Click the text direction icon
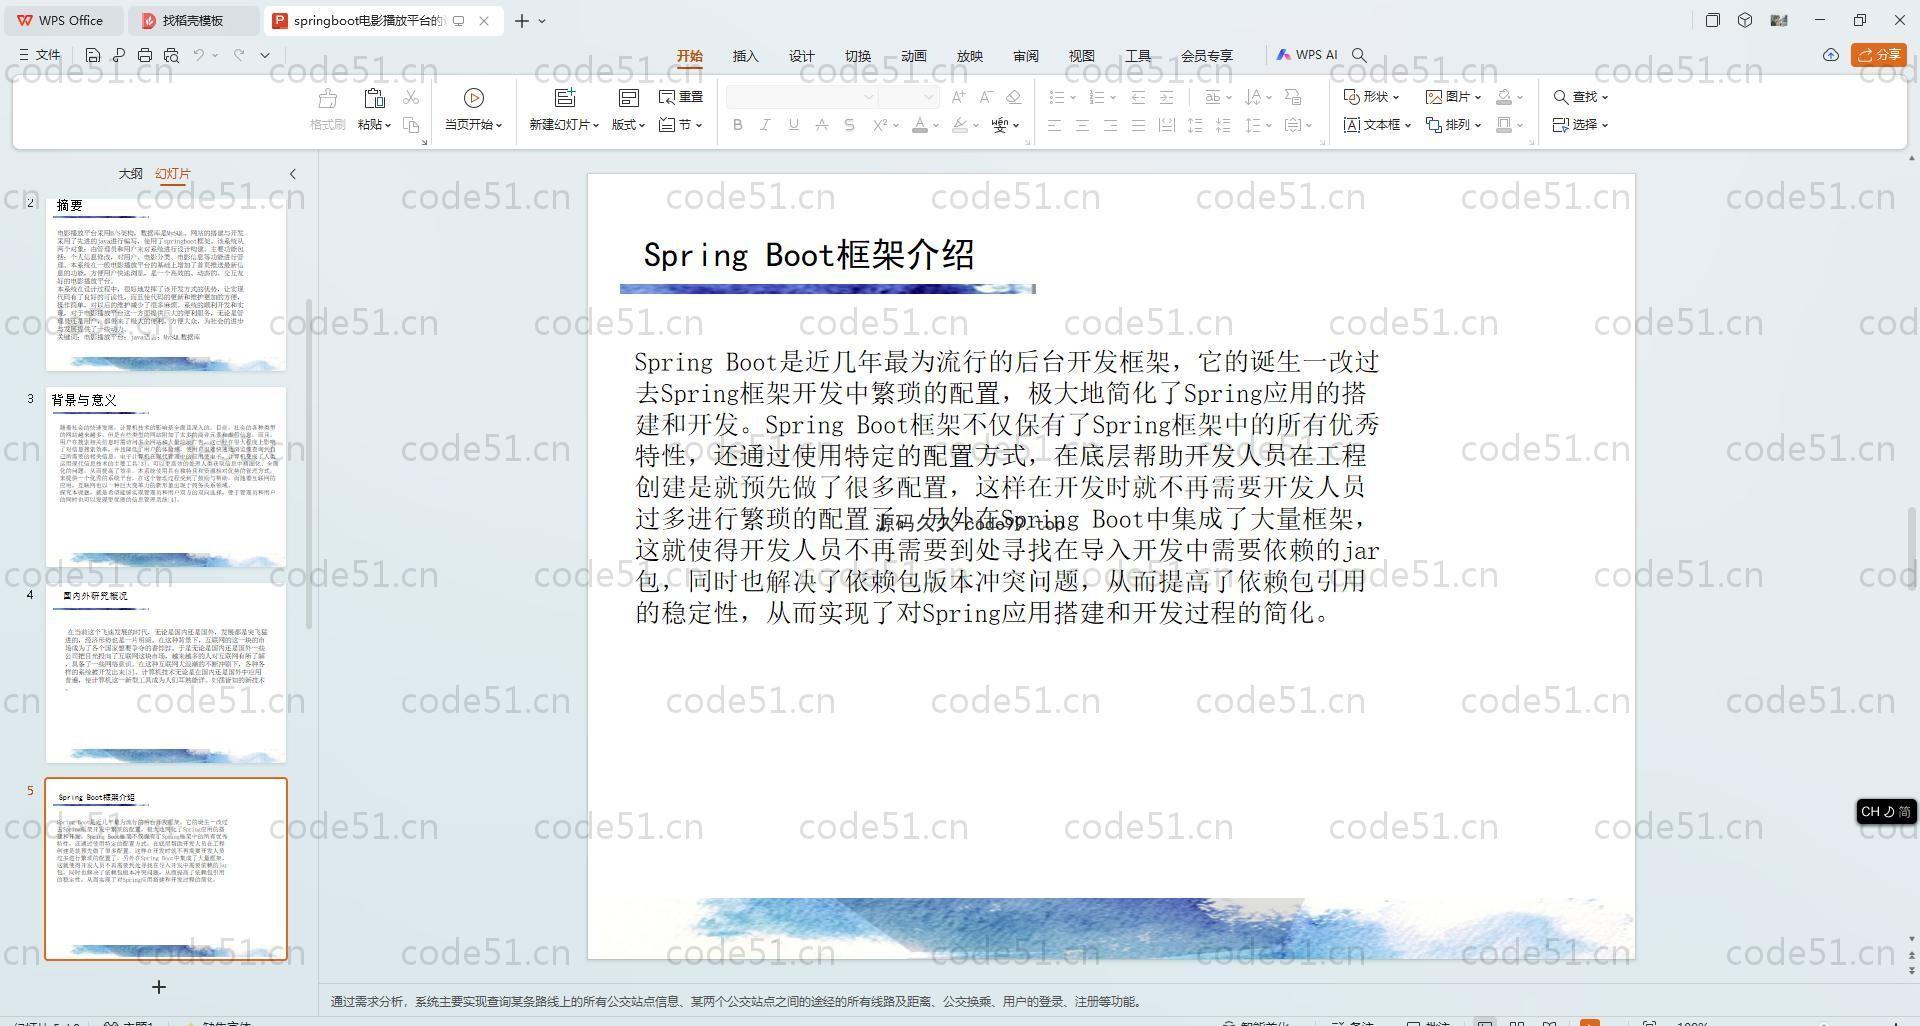This screenshot has height=1026, width=1920. pos(1253,97)
